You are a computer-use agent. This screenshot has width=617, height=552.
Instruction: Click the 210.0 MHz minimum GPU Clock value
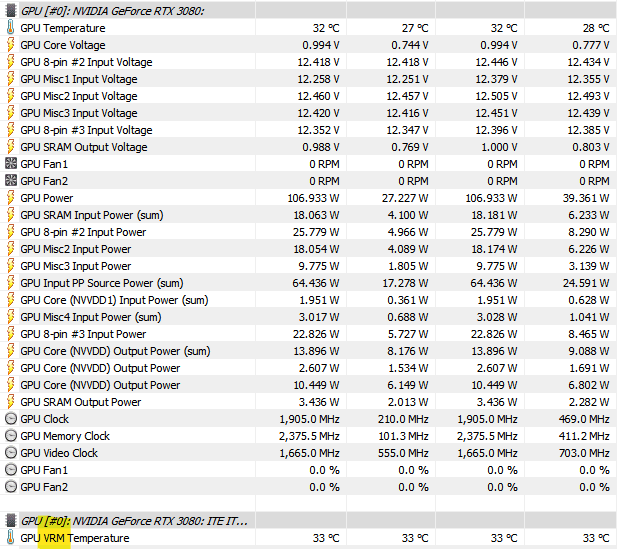[x=403, y=419]
